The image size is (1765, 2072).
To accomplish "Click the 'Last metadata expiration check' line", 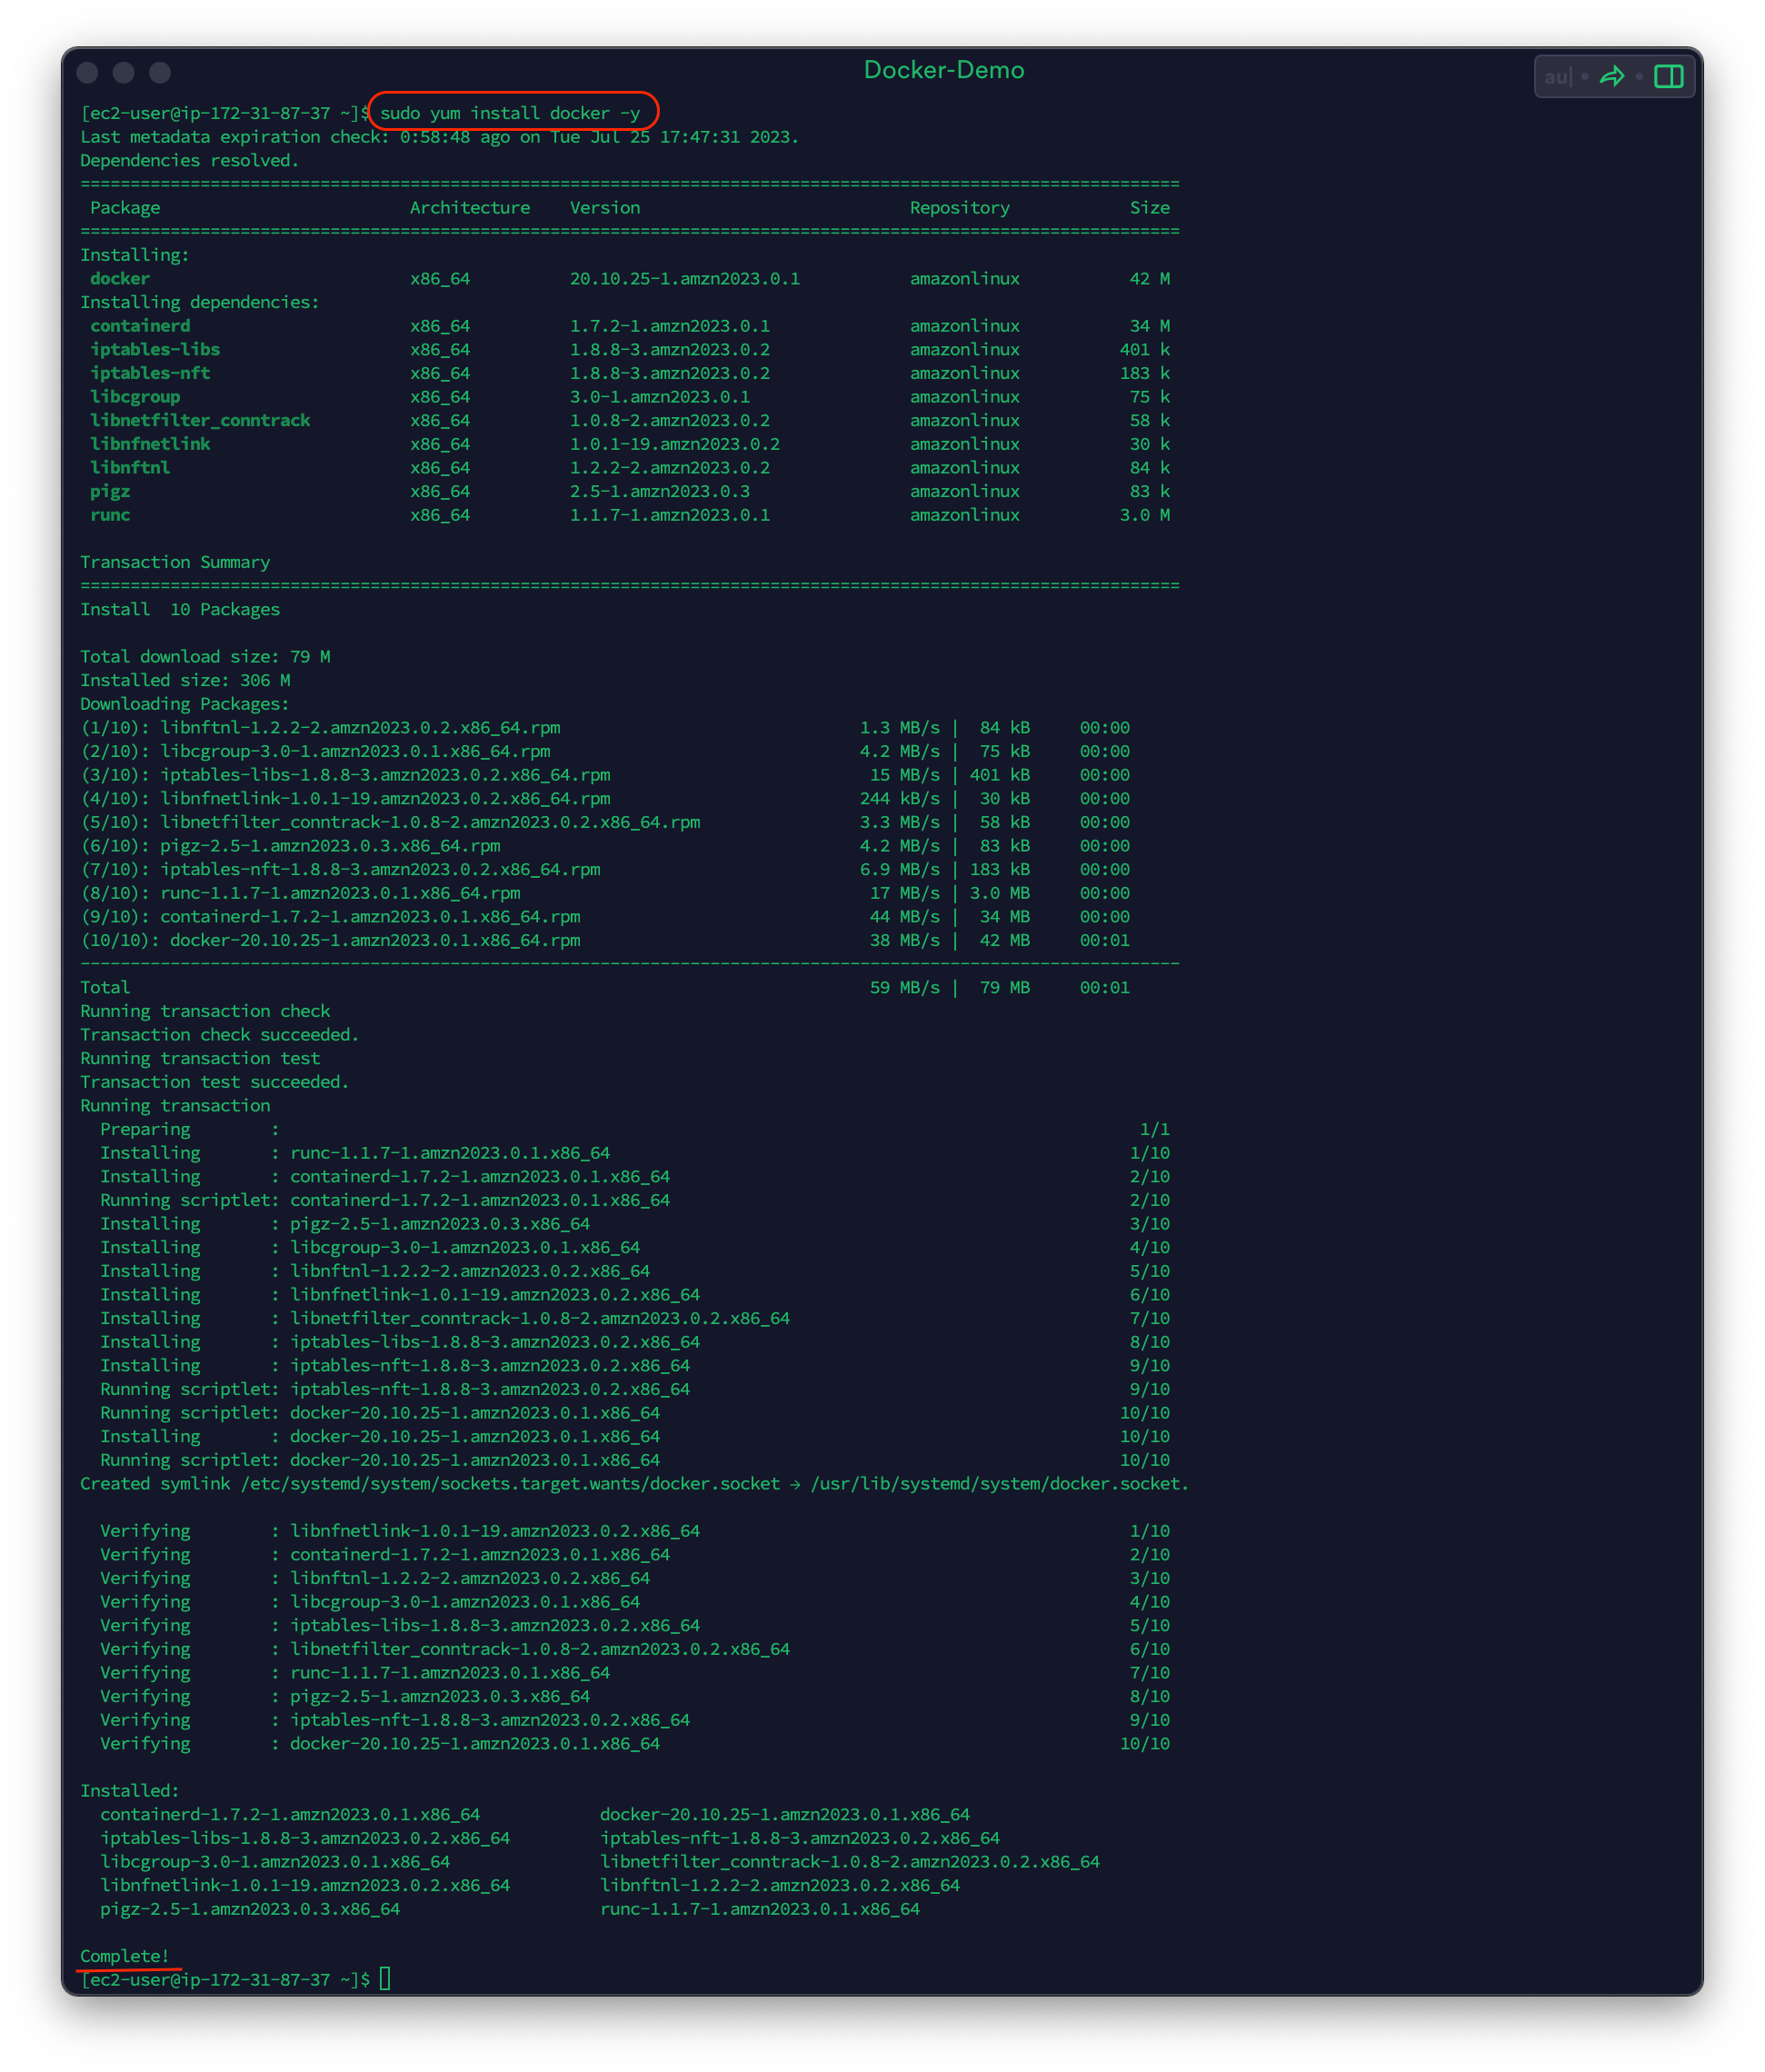I will [x=440, y=137].
